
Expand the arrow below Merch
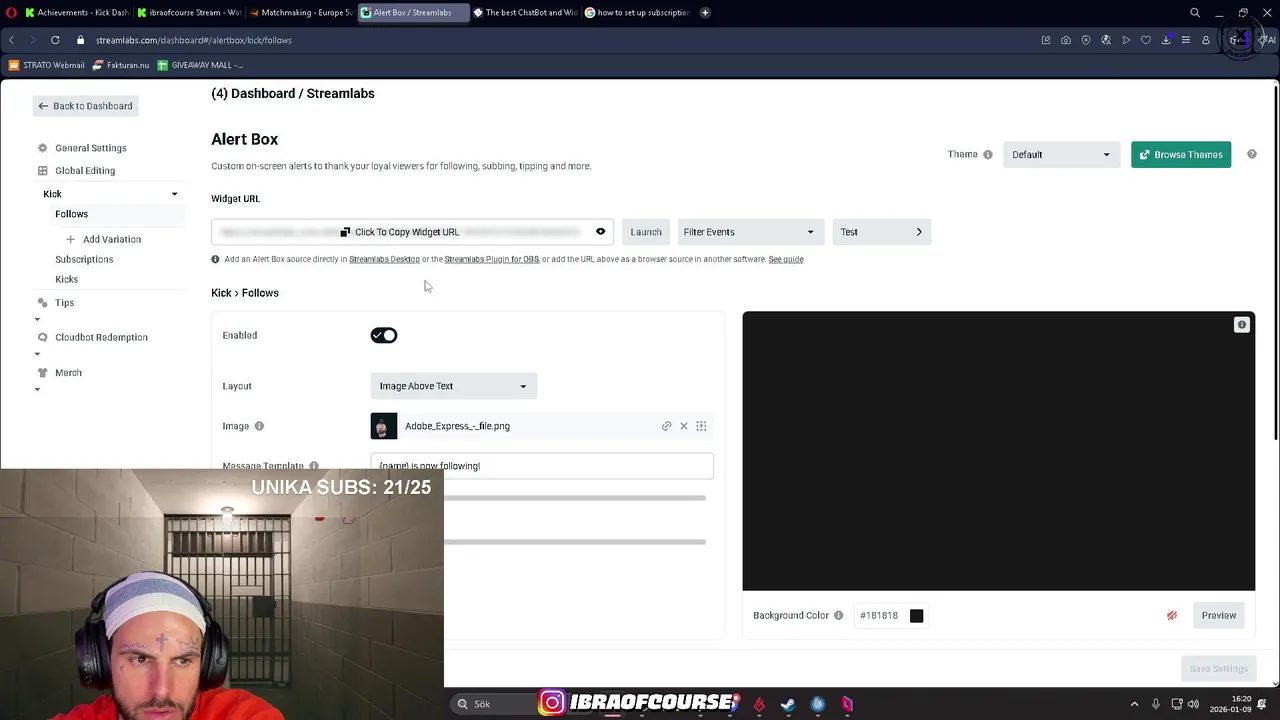click(x=37, y=390)
